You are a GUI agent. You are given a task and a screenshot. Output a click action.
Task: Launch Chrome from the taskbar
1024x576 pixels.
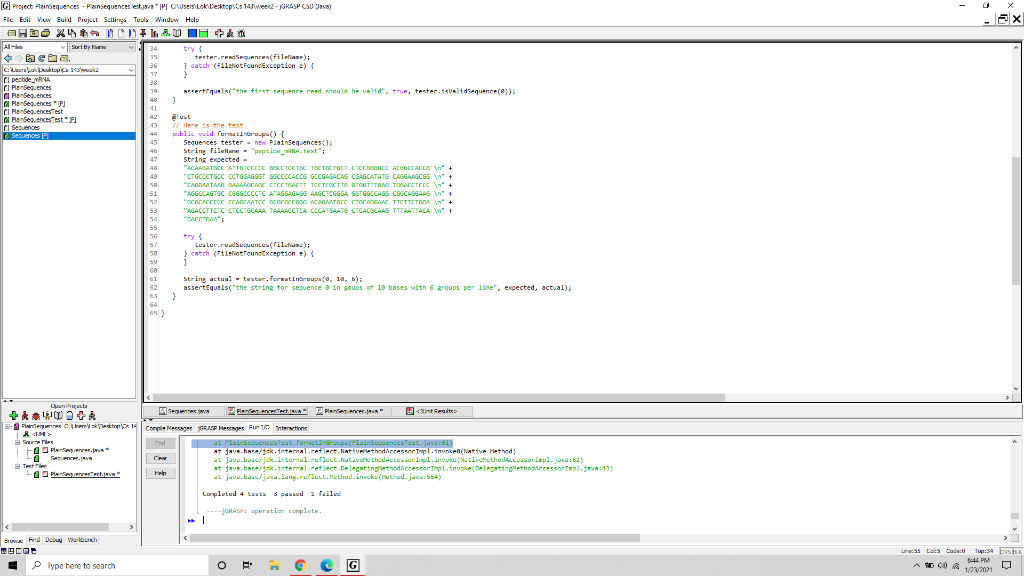click(x=300, y=565)
